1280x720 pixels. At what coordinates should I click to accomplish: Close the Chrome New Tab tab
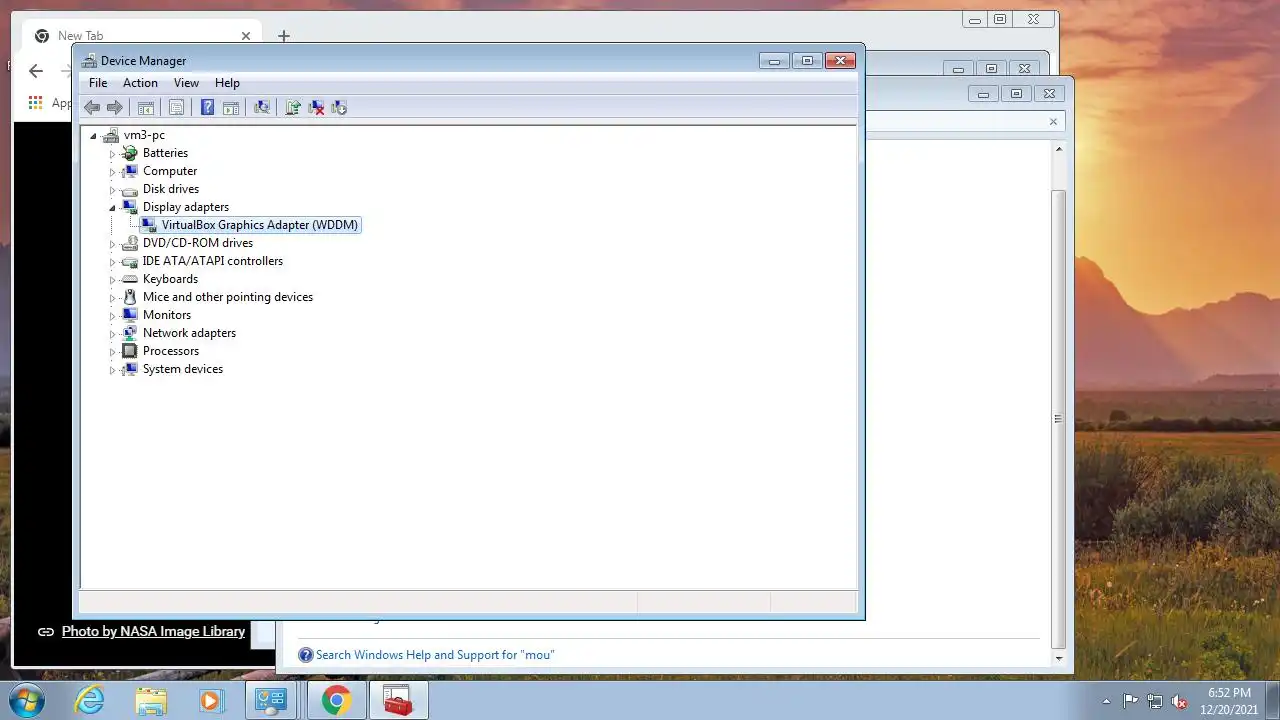pyautogui.click(x=246, y=36)
